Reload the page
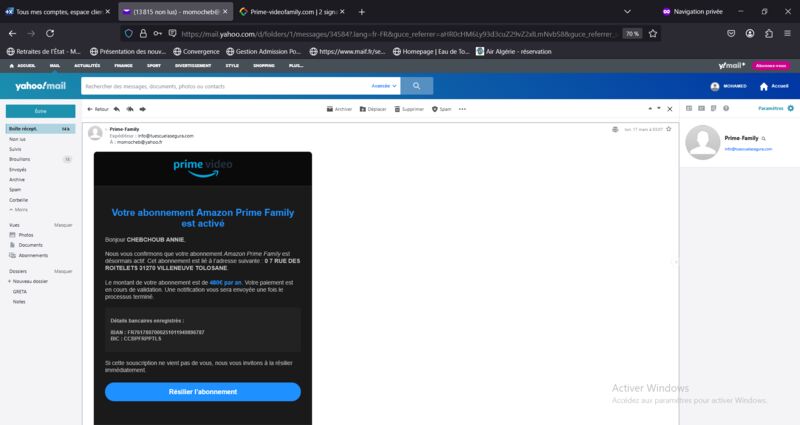This screenshot has height=425, width=800. coord(50,34)
